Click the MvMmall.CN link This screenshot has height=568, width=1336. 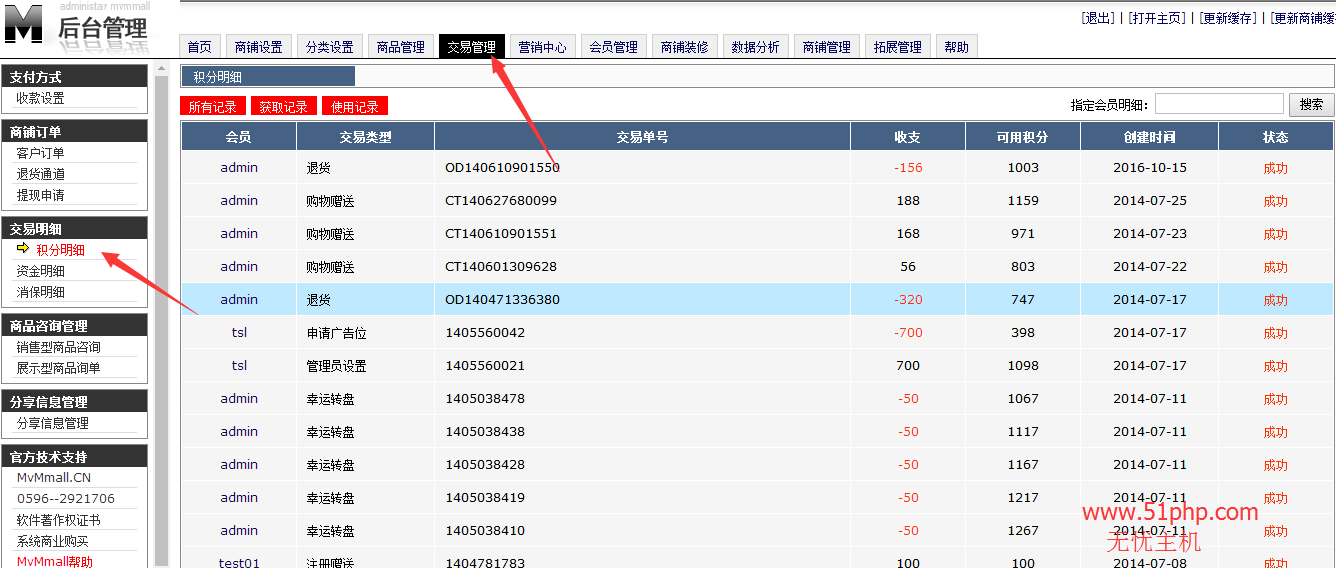53,477
